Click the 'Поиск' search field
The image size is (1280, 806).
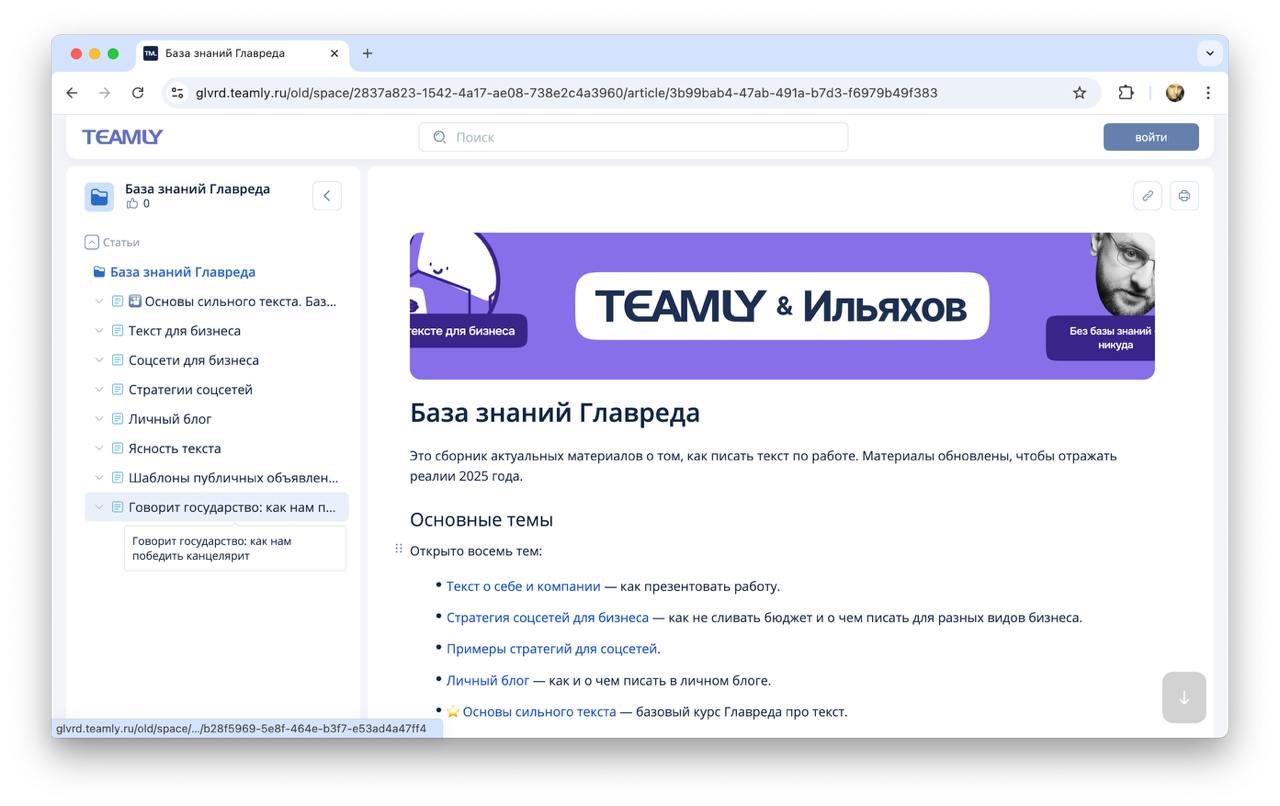[x=633, y=137]
